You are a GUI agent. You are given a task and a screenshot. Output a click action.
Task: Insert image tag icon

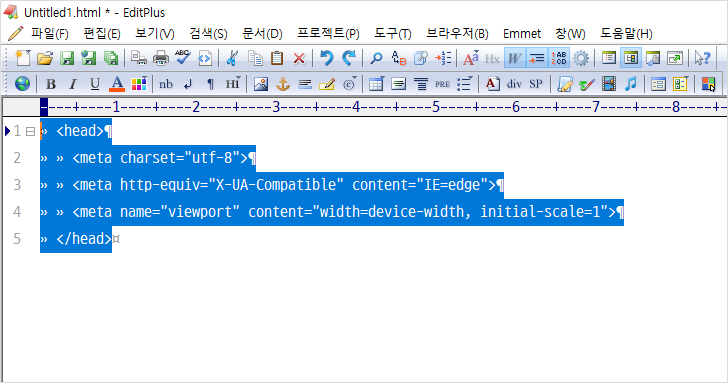tap(261, 84)
